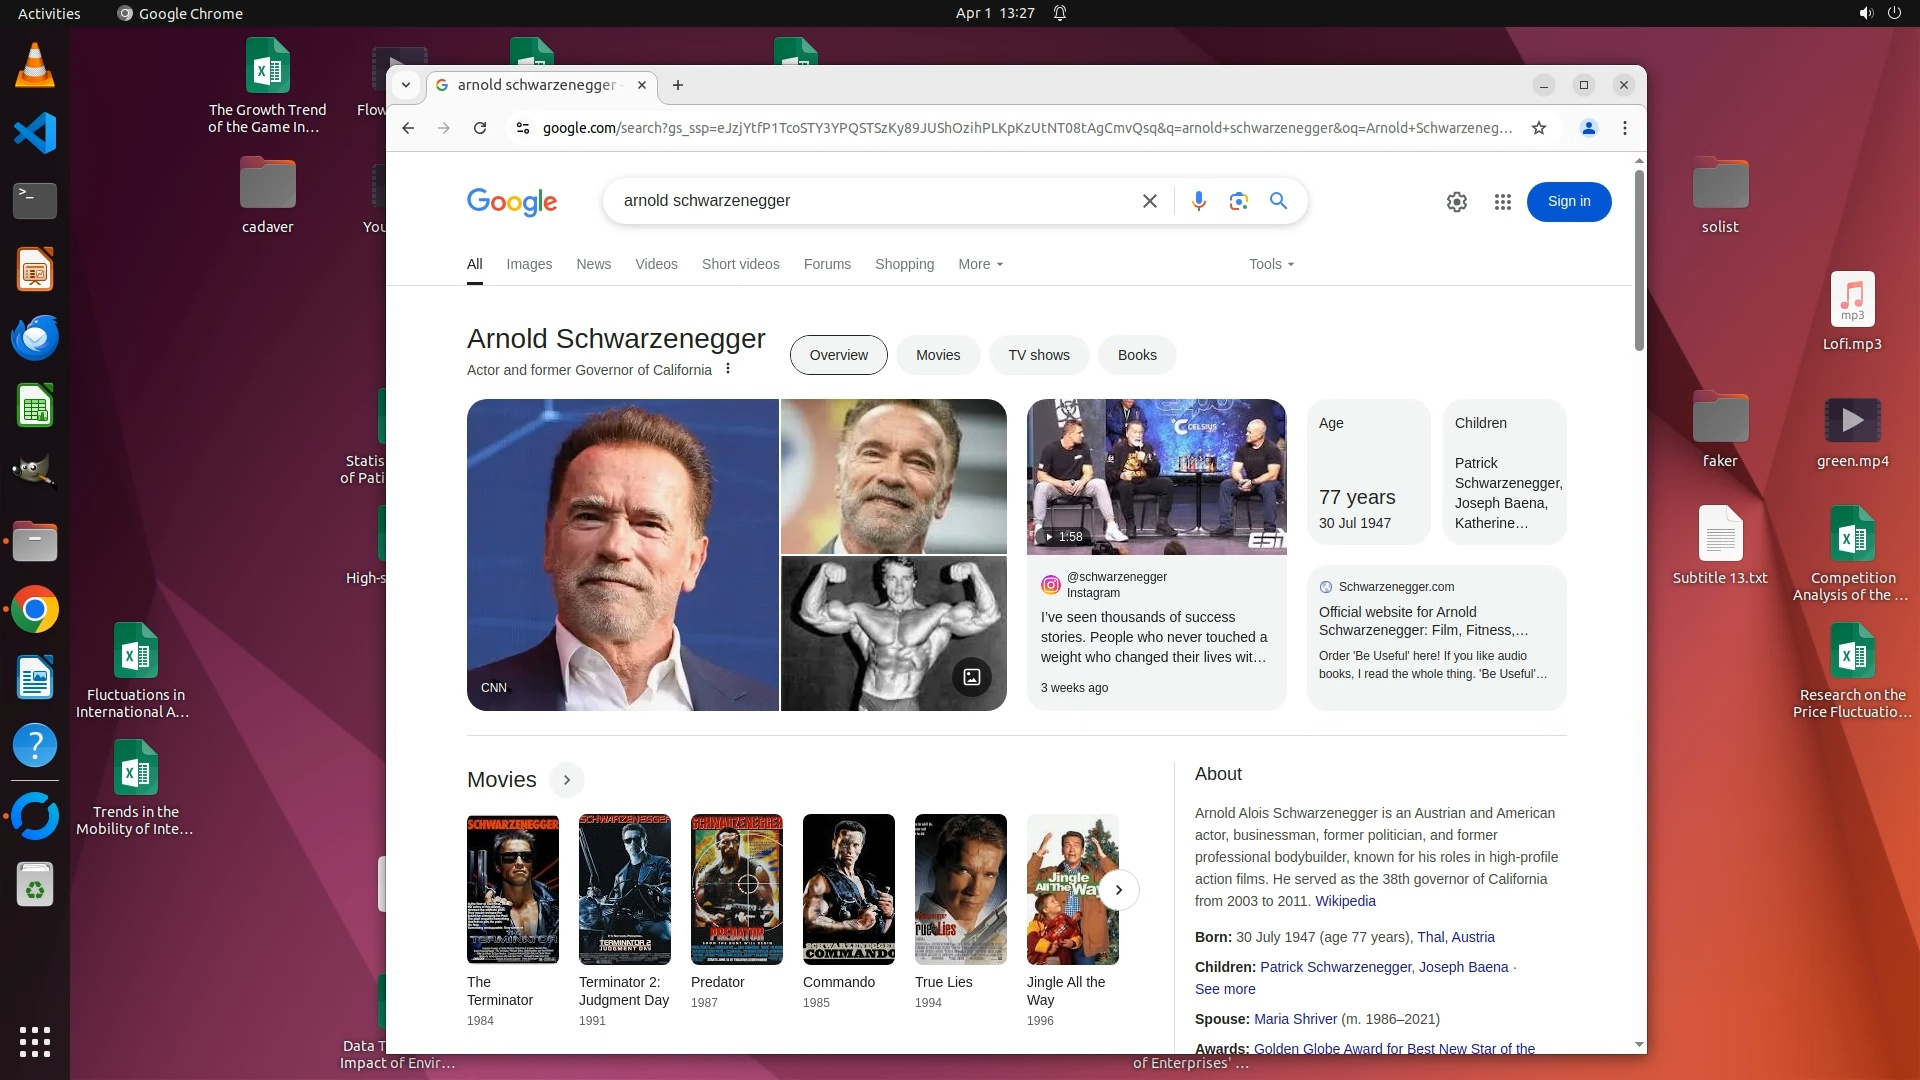1920x1080 pixels.
Task: Open the Tools dropdown
Action: pos(1271,264)
